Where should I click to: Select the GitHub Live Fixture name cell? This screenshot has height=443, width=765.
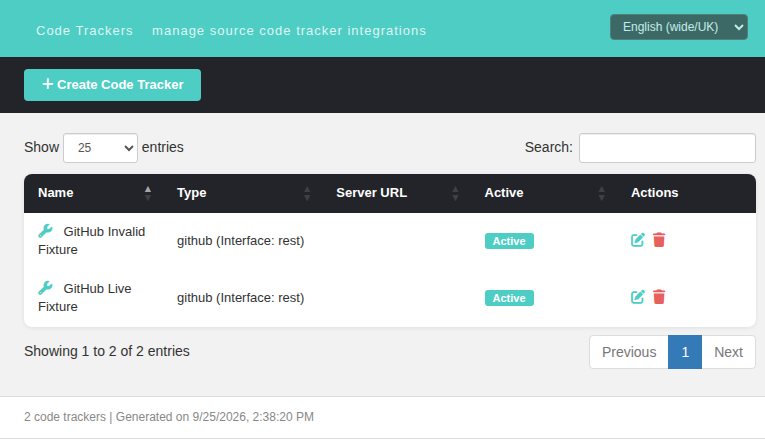93,298
